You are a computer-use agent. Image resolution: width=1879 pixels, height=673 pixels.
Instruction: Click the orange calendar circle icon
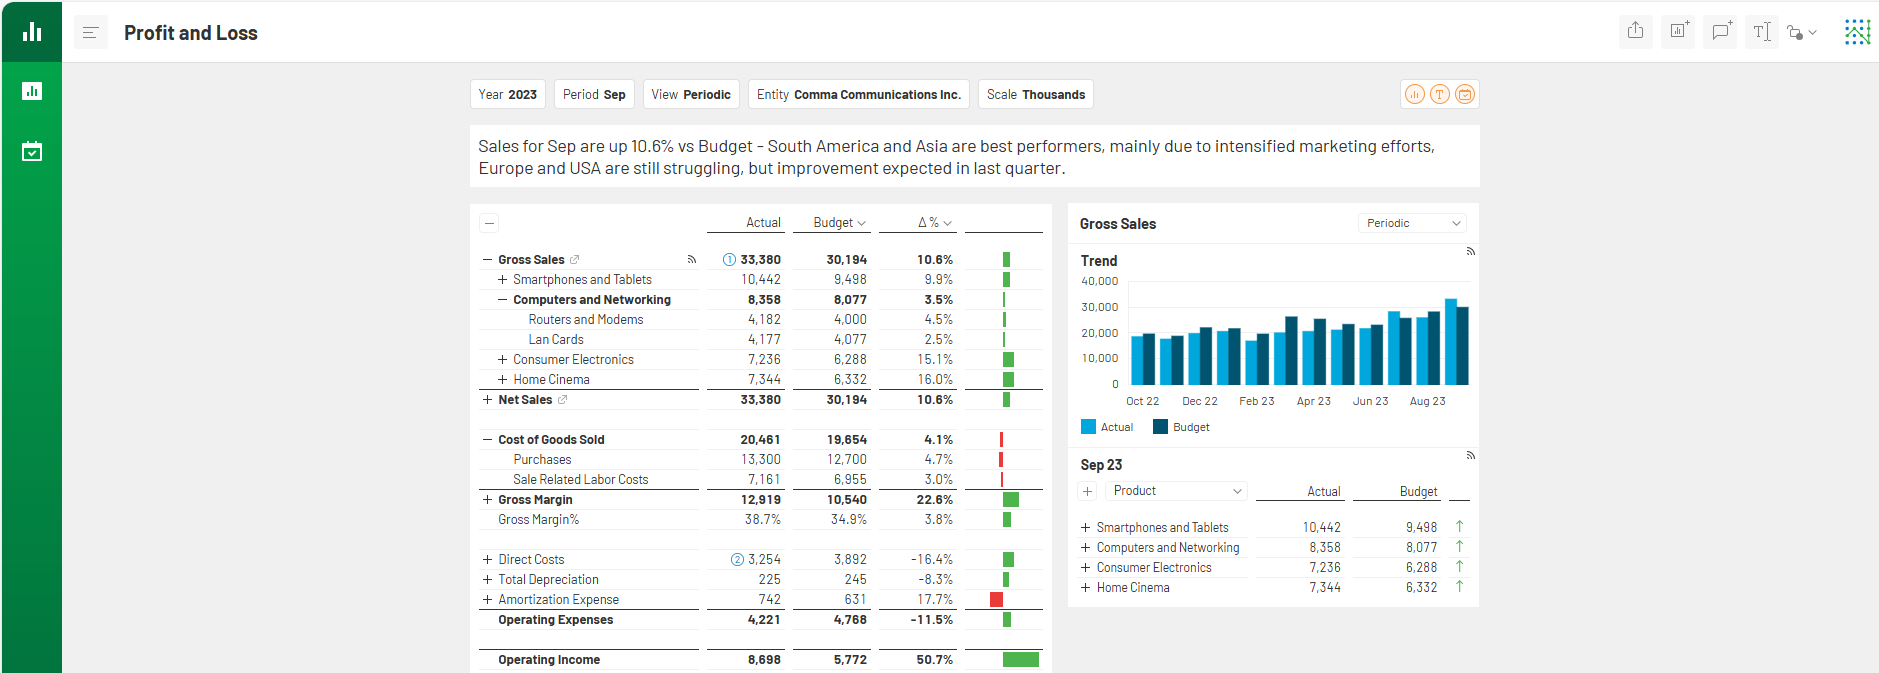tap(1464, 94)
